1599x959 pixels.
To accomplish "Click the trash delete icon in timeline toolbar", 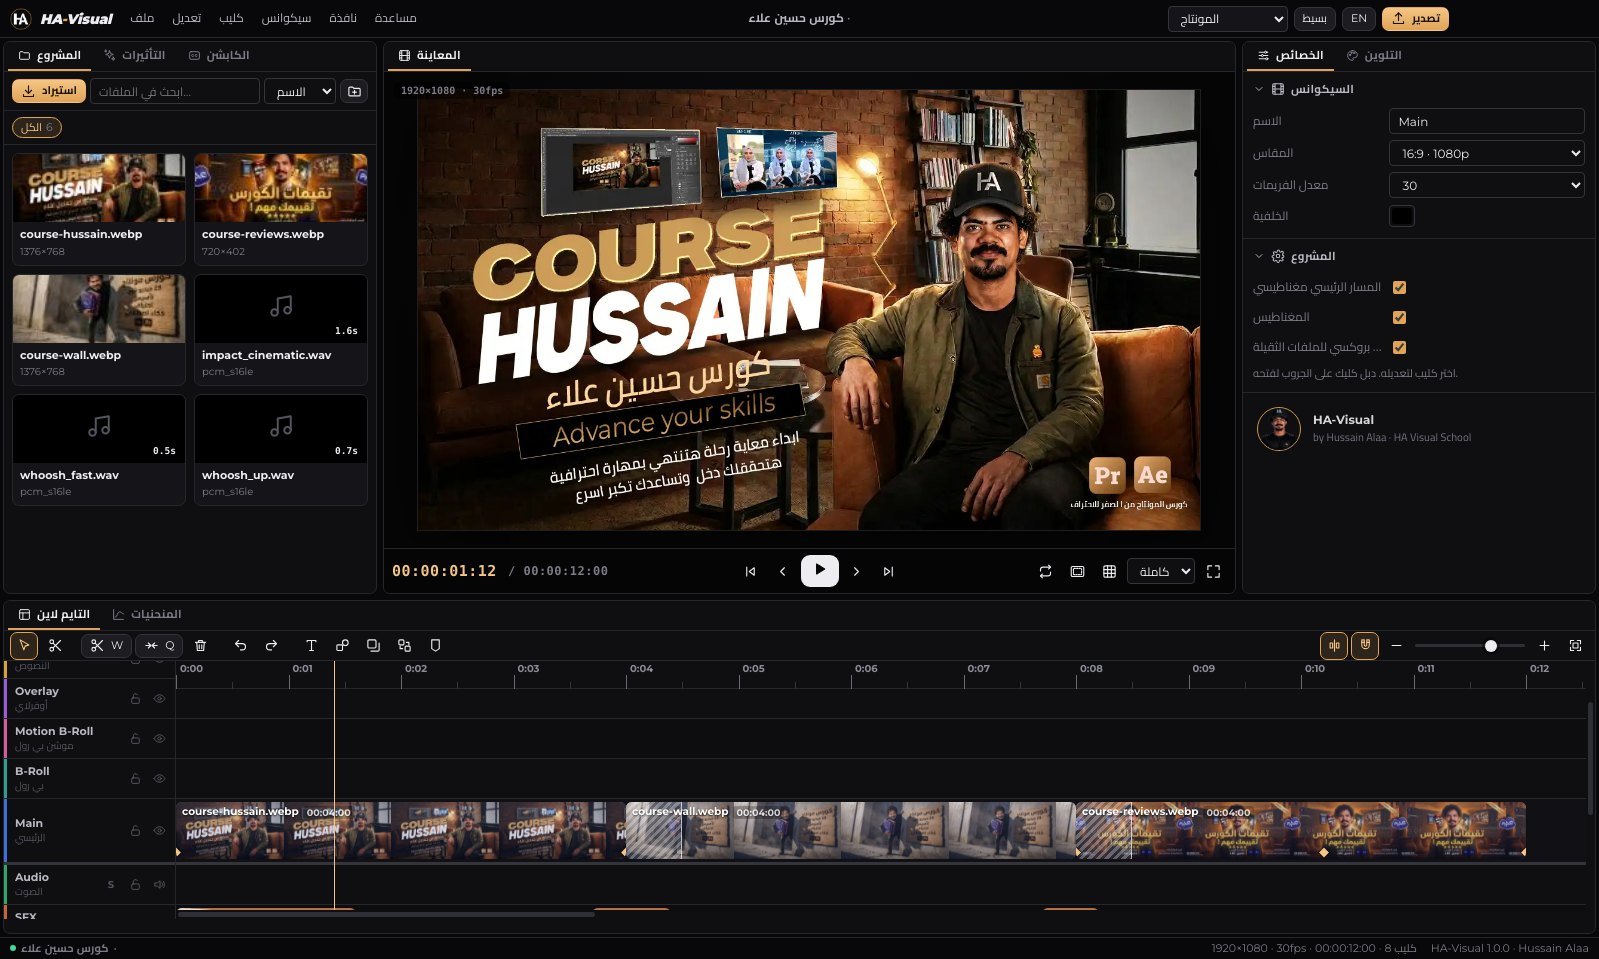I will click(x=200, y=646).
